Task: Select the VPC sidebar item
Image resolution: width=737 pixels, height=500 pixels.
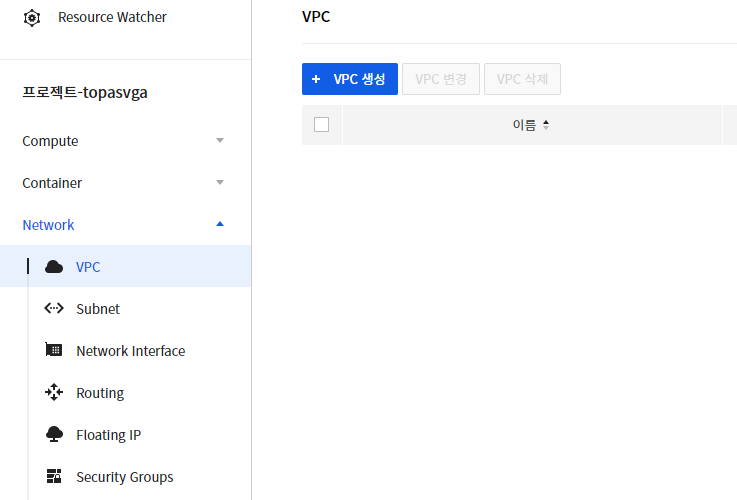Action: tap(125, 266)
